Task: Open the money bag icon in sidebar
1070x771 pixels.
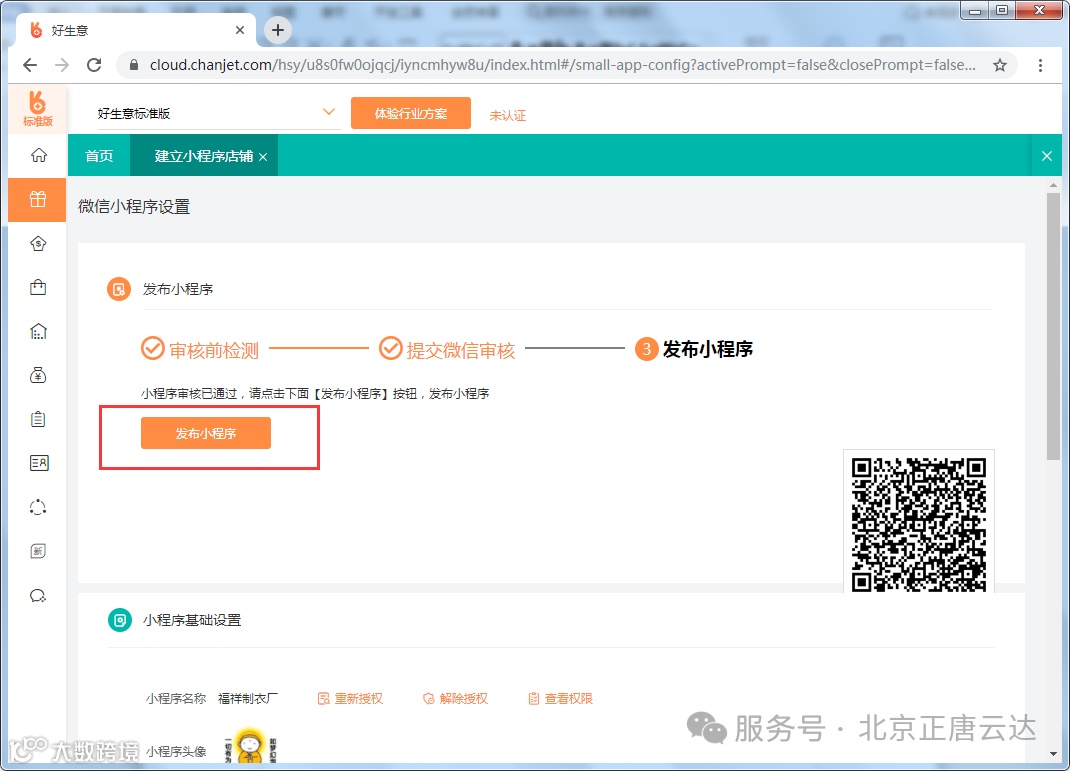Action: click(x=38, y=375)
